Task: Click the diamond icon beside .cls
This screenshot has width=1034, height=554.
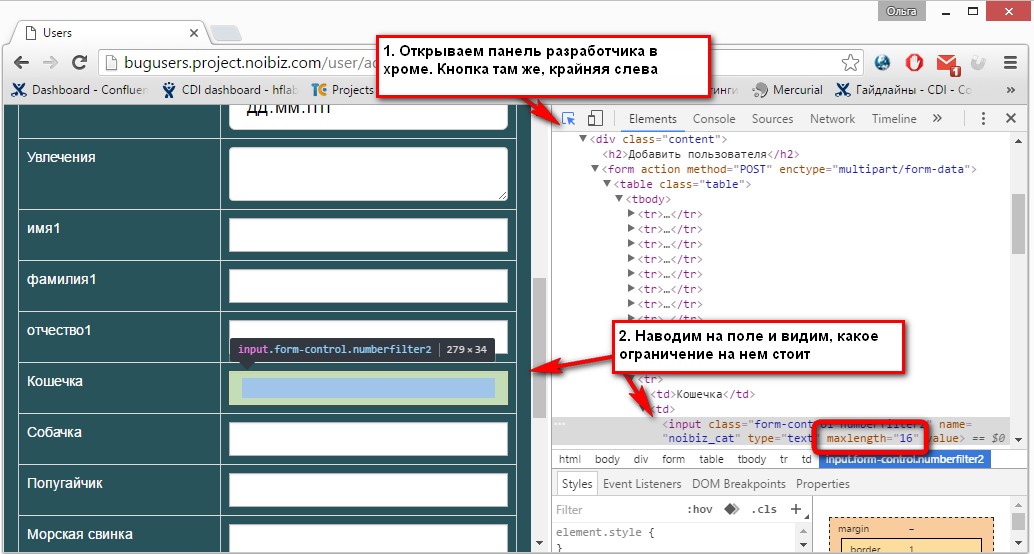Action: pyautogui.click(x=731, y=509)
